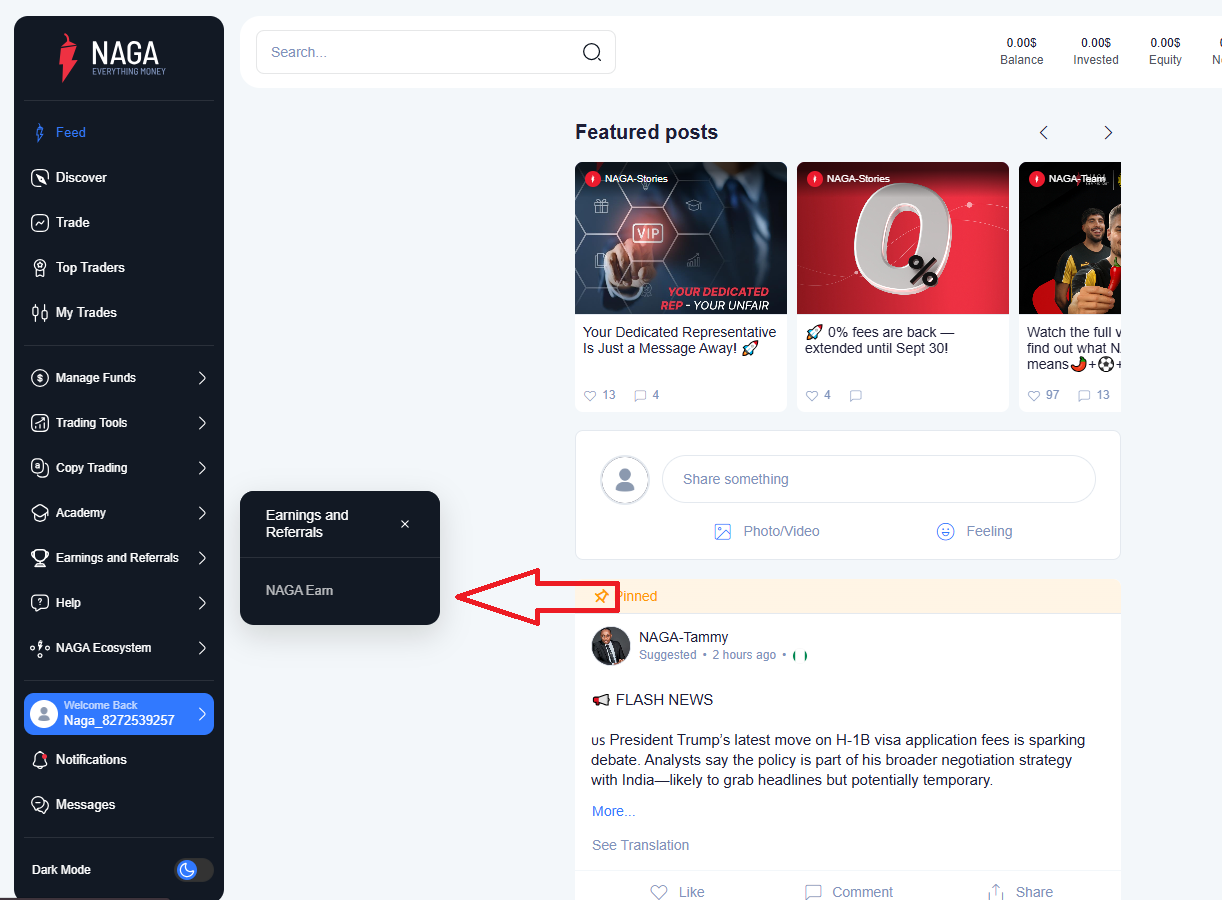
Task: Click the Share something input box
Action: [879, 479]
